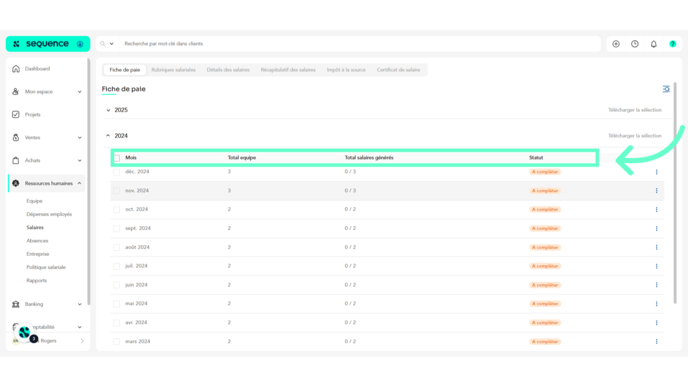Click the Mon espace person icon
Screen dimensions: 688x387
coord(16,92)
